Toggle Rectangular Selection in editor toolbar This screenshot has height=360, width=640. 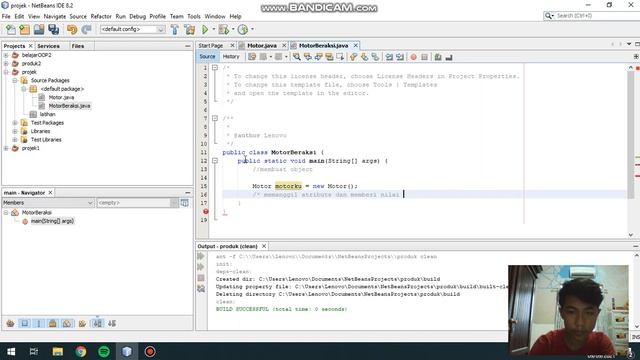(340, 57)
